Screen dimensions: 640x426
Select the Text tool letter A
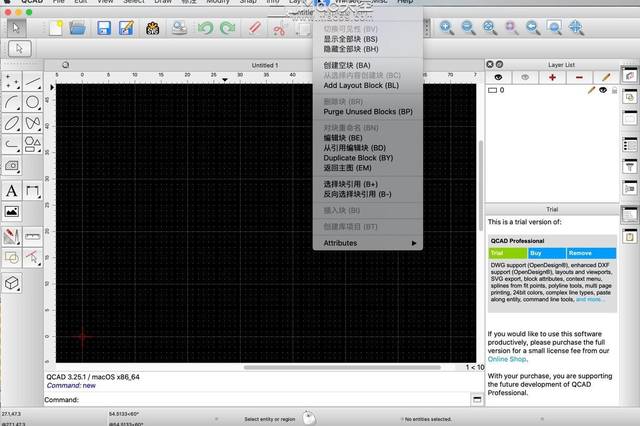[x=12, y=191]
